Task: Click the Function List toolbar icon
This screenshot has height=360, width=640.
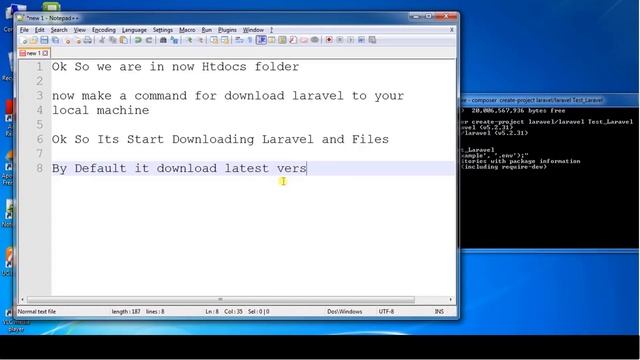Action: tap(293, 40)
